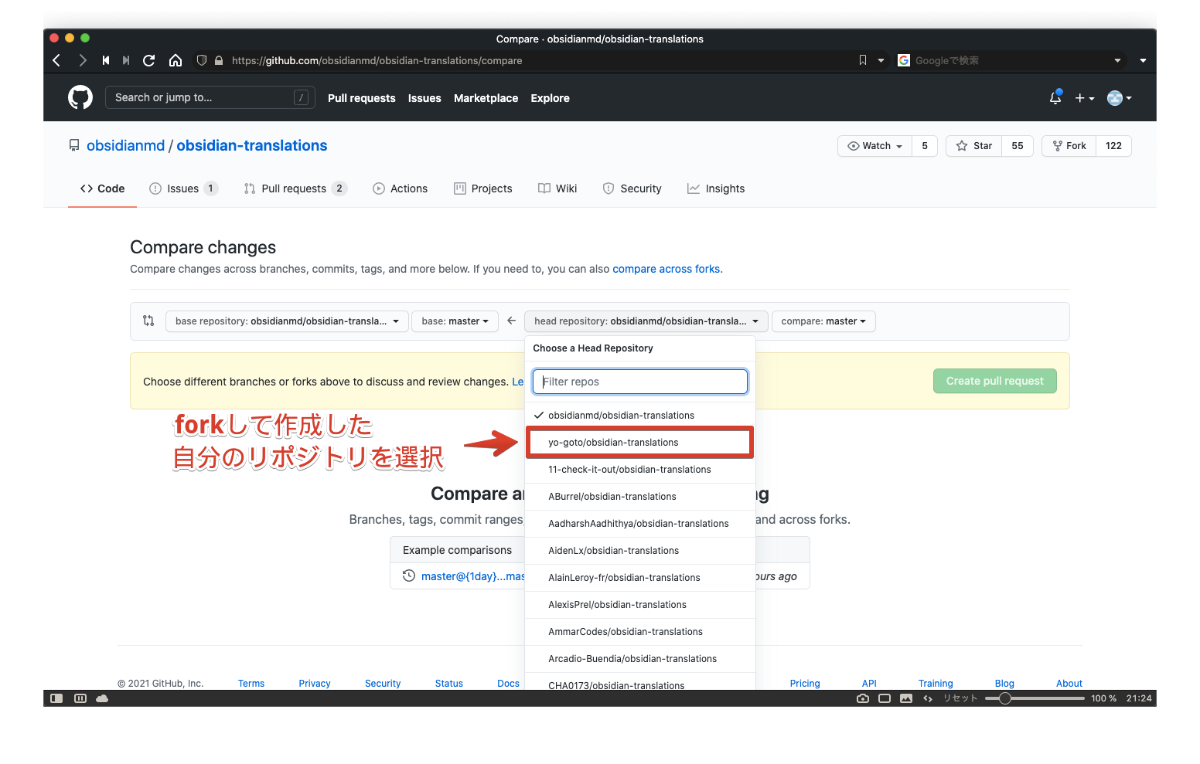Switch to the Security tab
The height and width of the screenshot is (764, 1200).
click(632, 188)
